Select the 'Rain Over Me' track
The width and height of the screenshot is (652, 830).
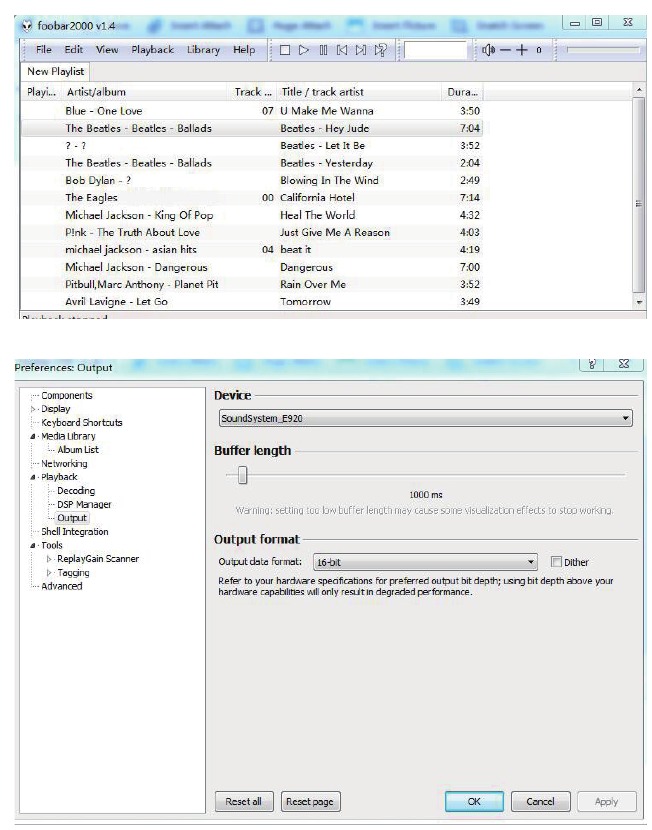click(x=251, y=285)
